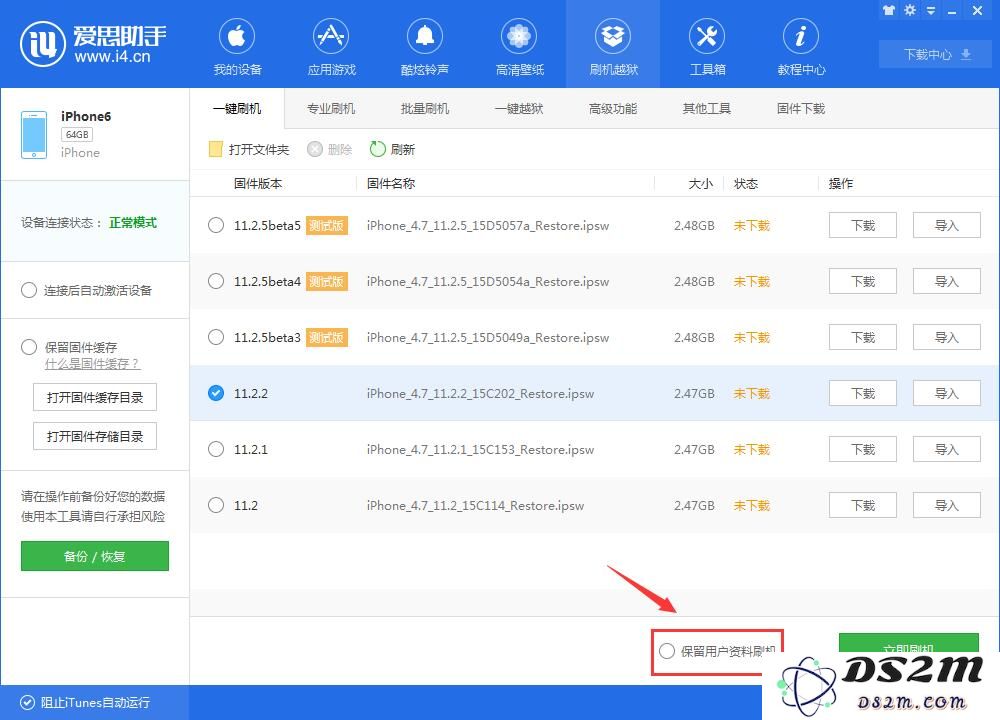Screen dimensions: 1000x720
Task: Click the yellow 打开文件夹 folder icon
Action: (216, 149)
